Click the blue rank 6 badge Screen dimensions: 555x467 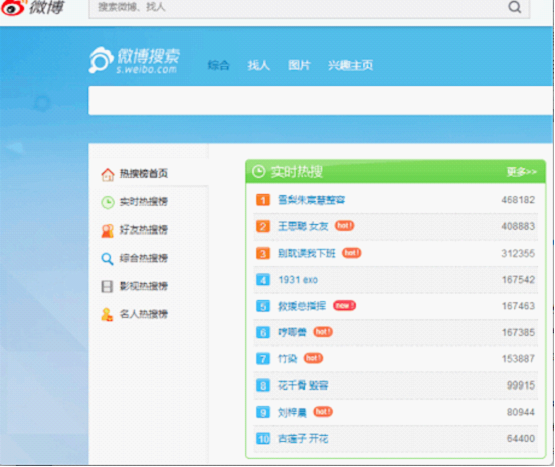pos(263,332)
